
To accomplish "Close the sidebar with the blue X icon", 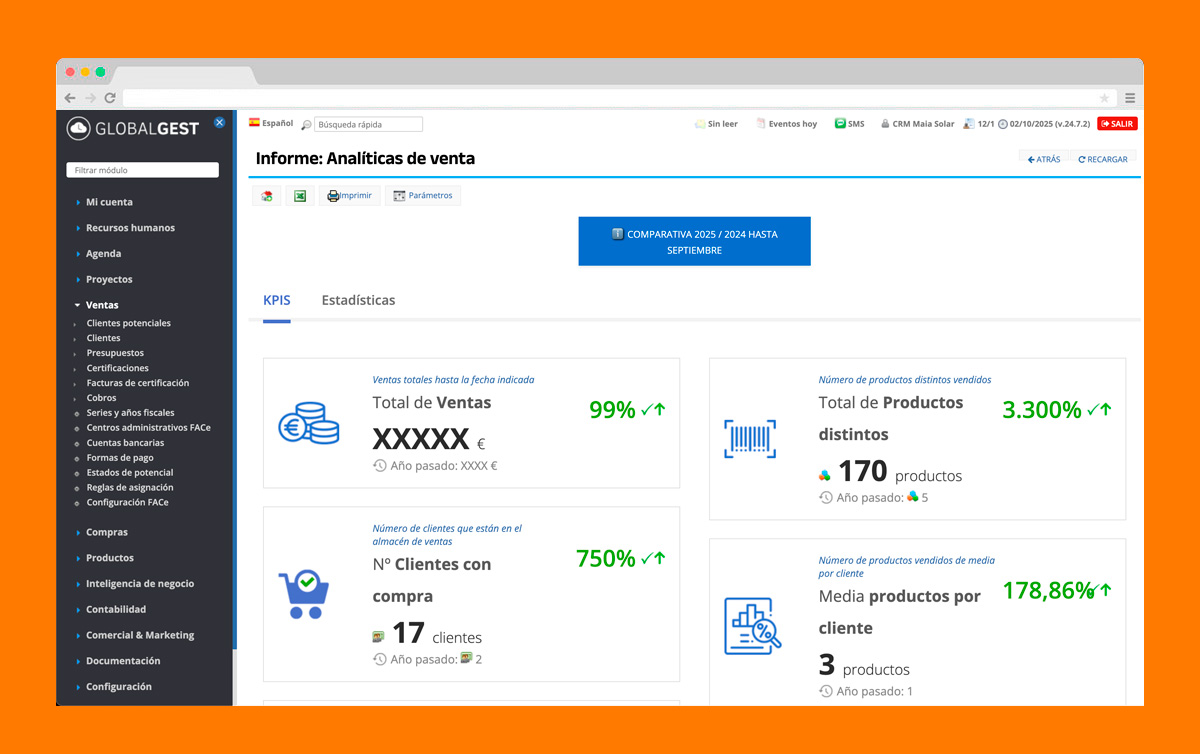I will [x=219, y=123].
